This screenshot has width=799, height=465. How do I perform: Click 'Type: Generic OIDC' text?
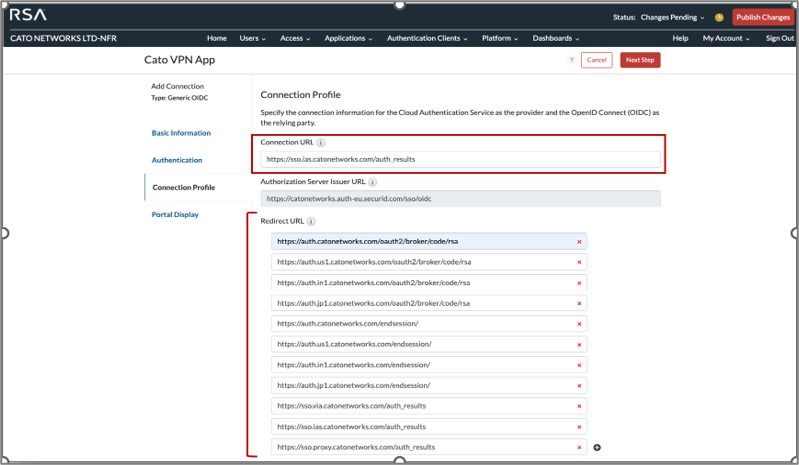(x=179, y=98)
